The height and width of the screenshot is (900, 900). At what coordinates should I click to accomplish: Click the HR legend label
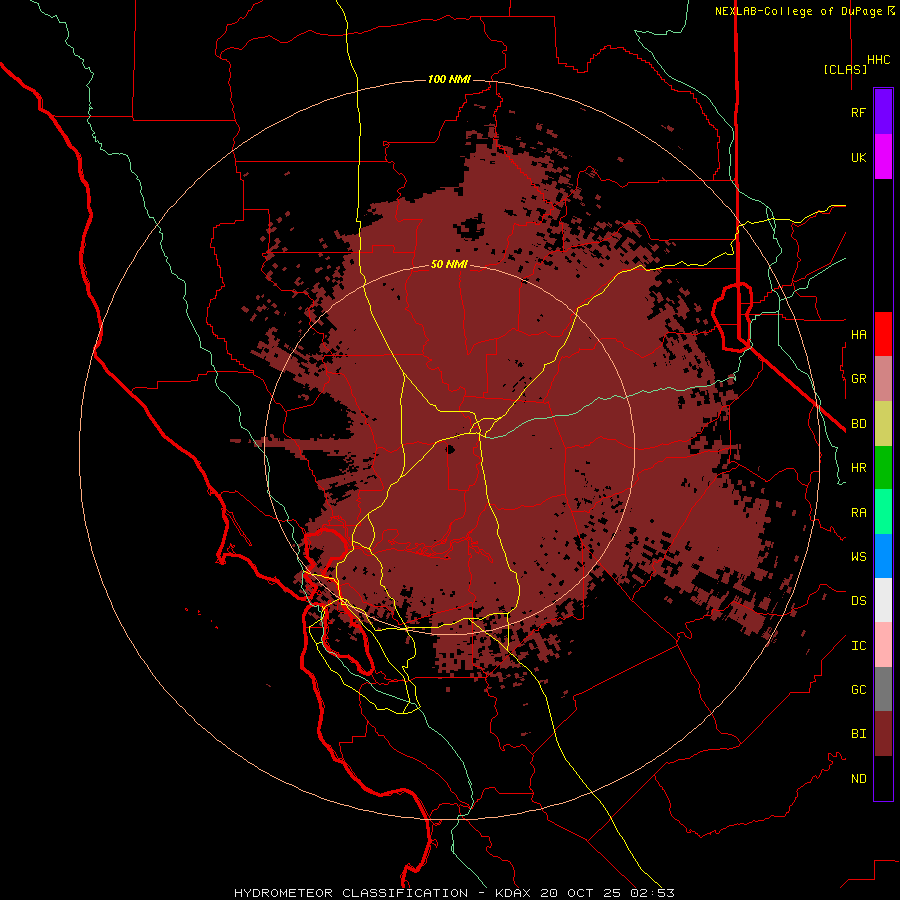859,468
